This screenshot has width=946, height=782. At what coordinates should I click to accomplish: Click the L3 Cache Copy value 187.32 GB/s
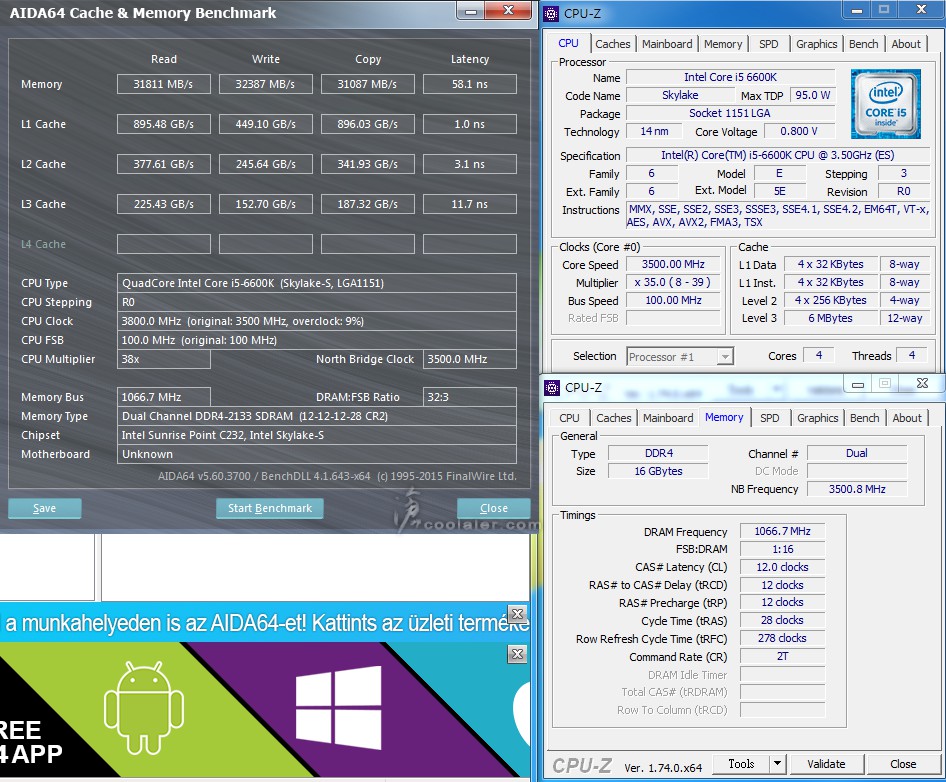pyautogui.click(x=367, y=204)
